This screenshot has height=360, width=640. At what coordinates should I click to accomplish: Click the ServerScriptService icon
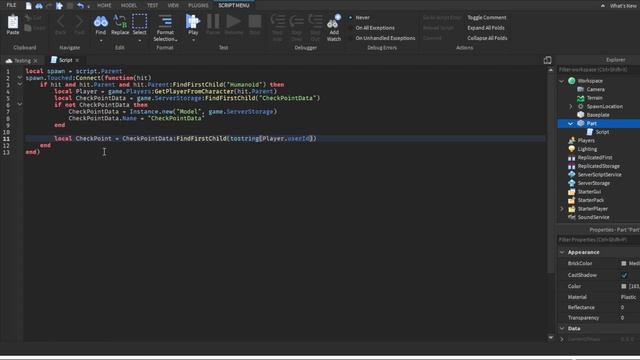coord(571,174)
